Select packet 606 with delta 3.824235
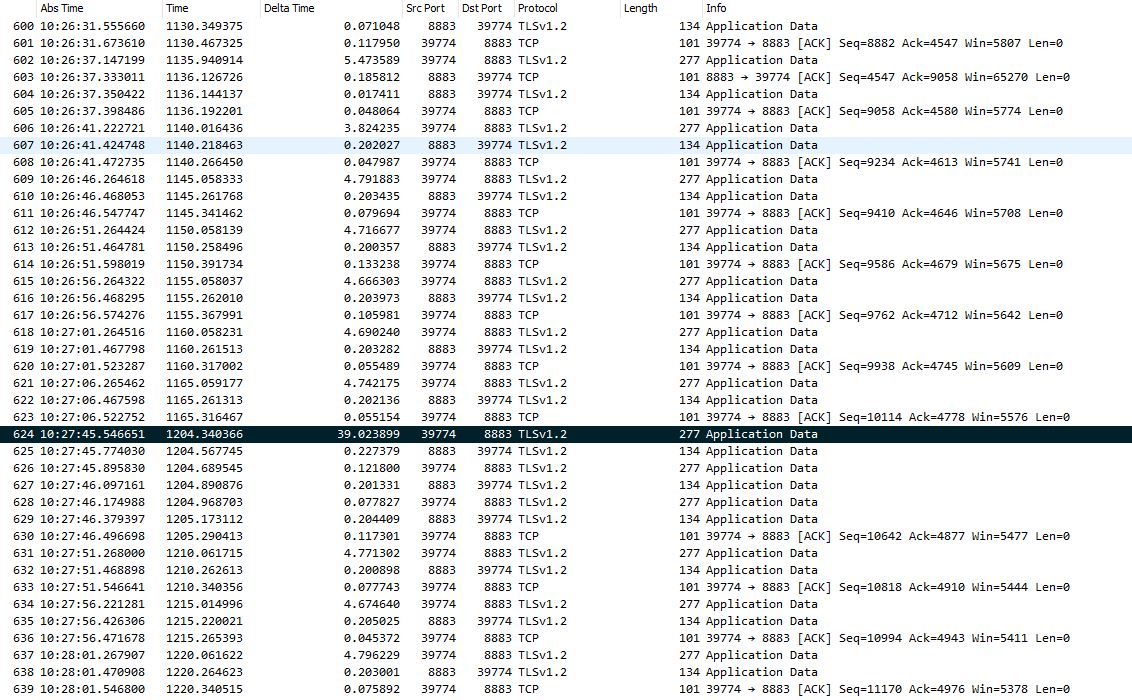The image size is (1132, 700). (x=566, y=128)
